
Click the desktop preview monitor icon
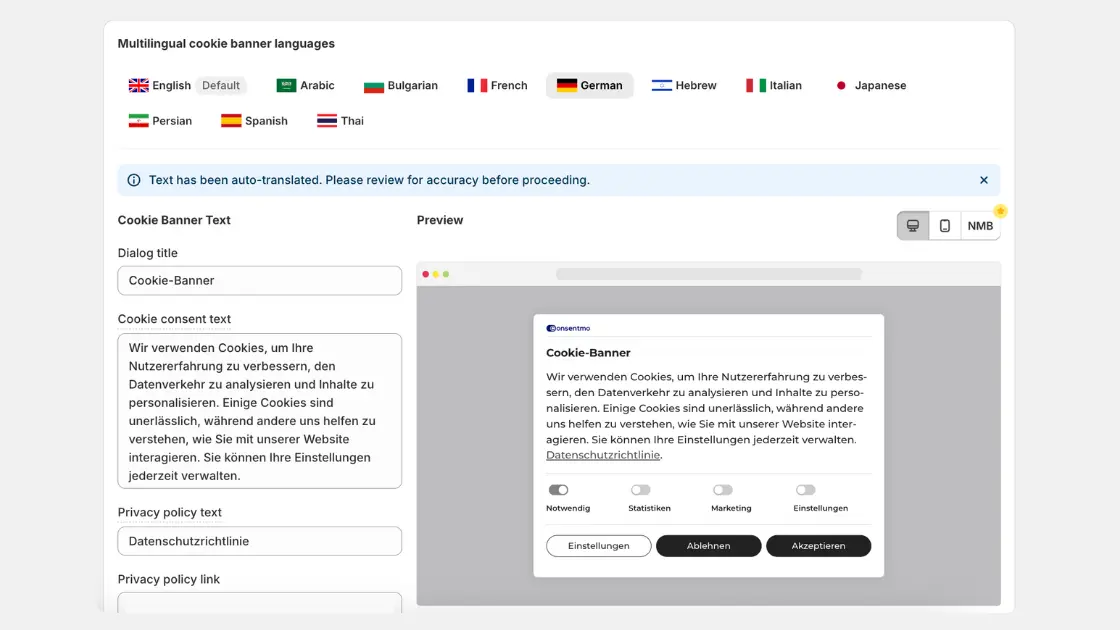pos(913,225)
